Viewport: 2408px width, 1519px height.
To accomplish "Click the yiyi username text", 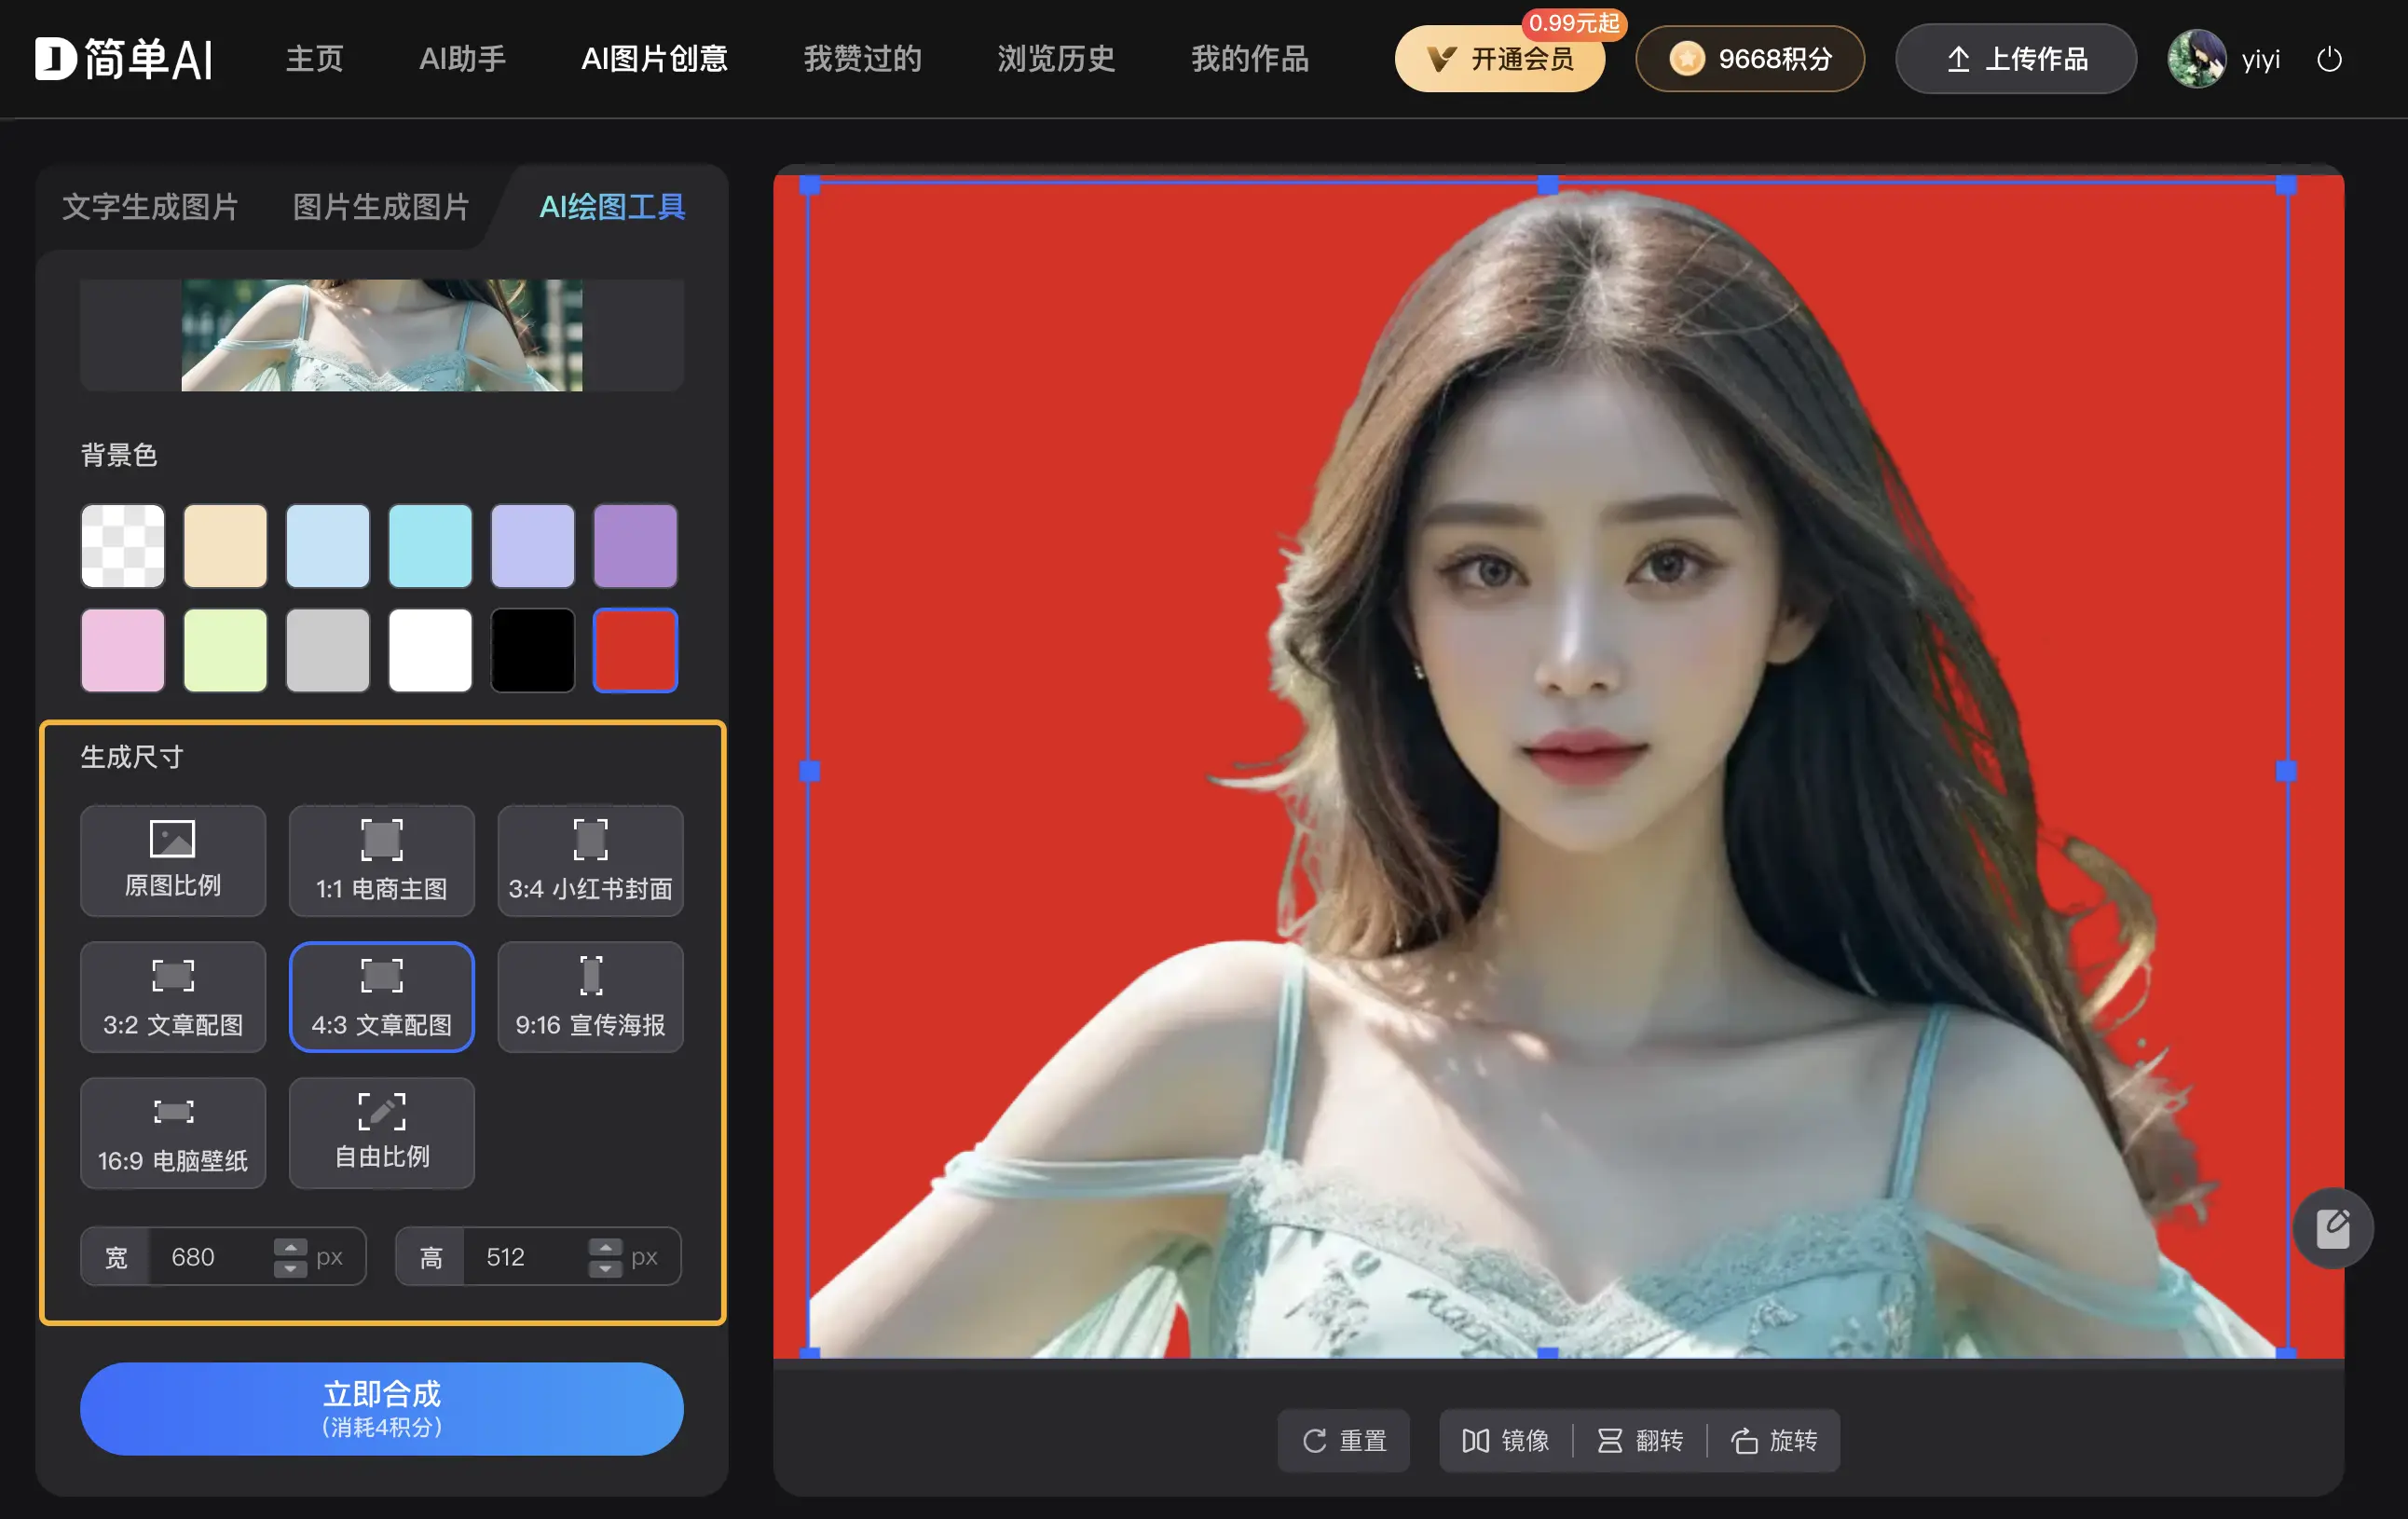I will pyautogui.click(x=2261, y=60).
